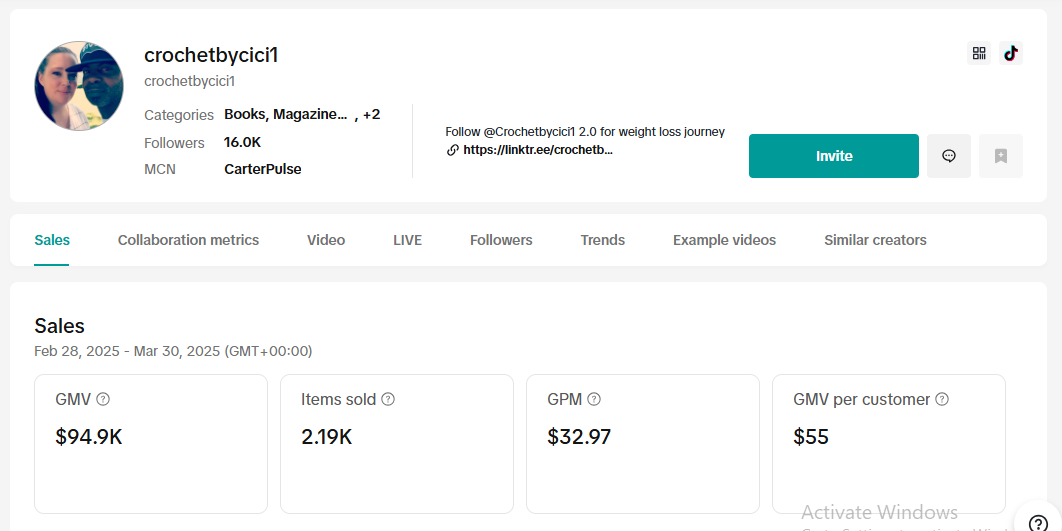Viewport: 1062px width, 531px height.
Task: Click the chat message icon button
Action: [948, 156]
